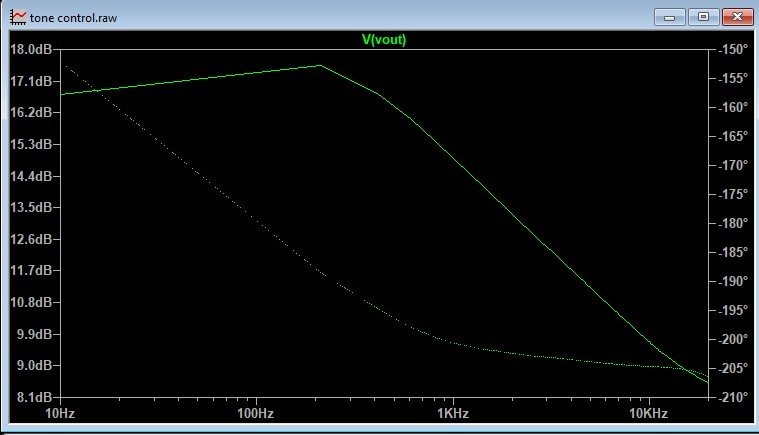The width and height of the screenshot is (759, 435).
Task: Click the 10Hz frequency axis label
Action: pyautogui.click(x=60, y=414)
